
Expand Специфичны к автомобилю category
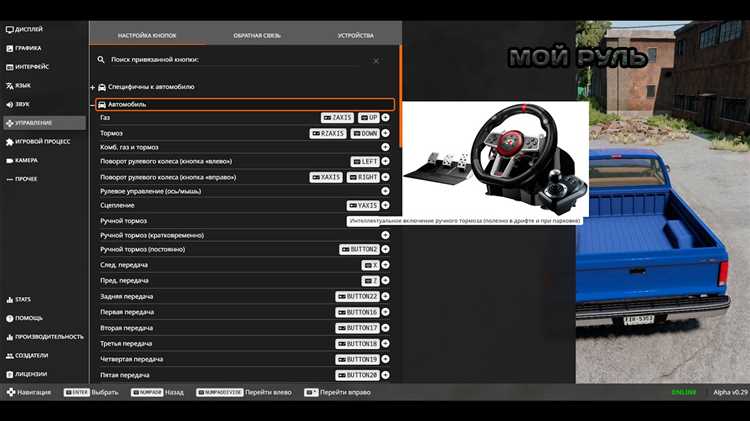coord(146,87)
